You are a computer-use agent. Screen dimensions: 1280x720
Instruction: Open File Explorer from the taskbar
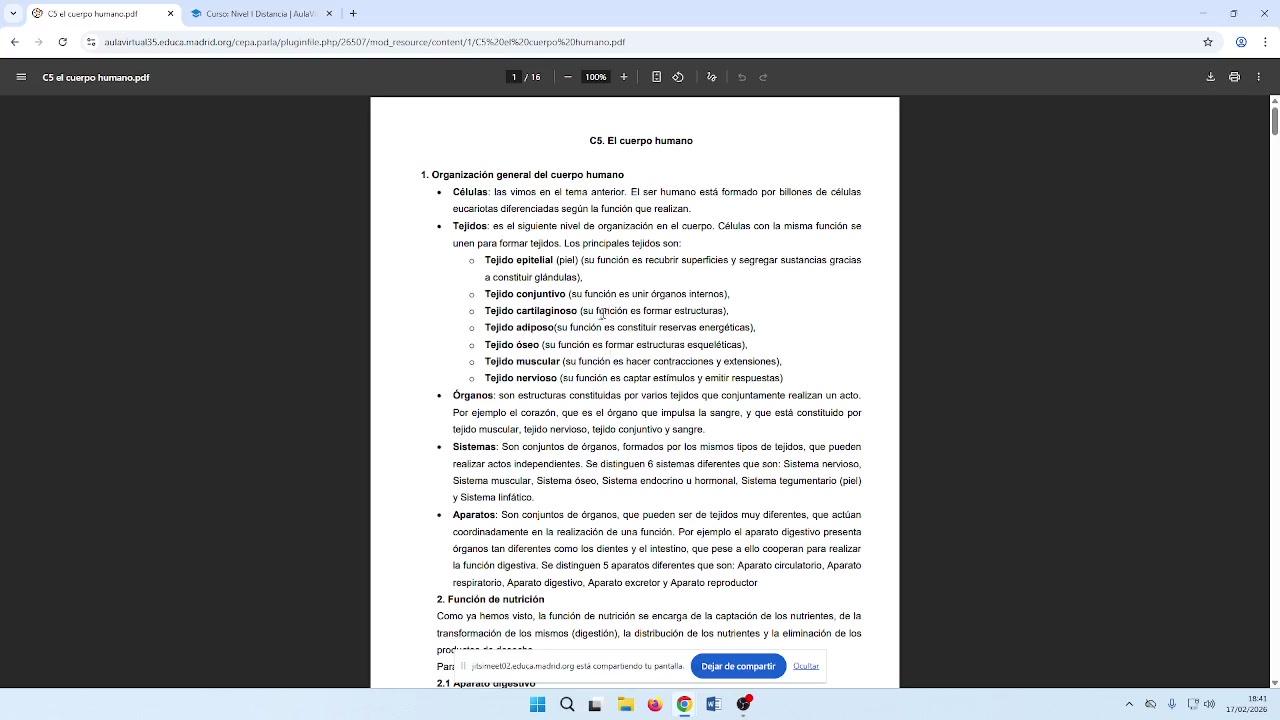pyautogui.click(x=625, y=704)
